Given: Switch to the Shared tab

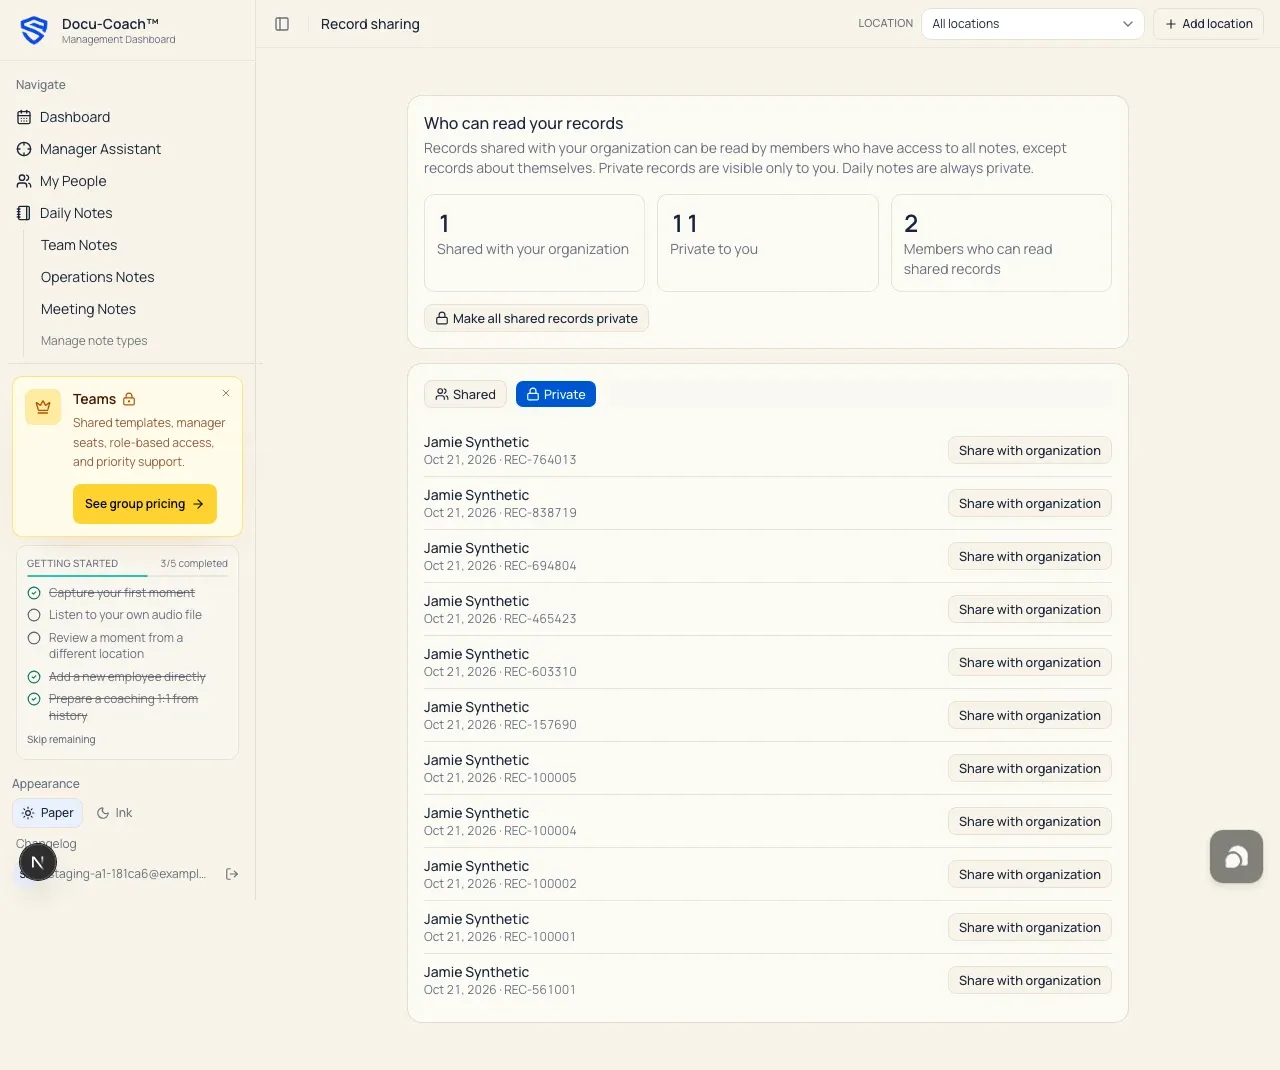Looking at the screenshot, I should 466,394.
